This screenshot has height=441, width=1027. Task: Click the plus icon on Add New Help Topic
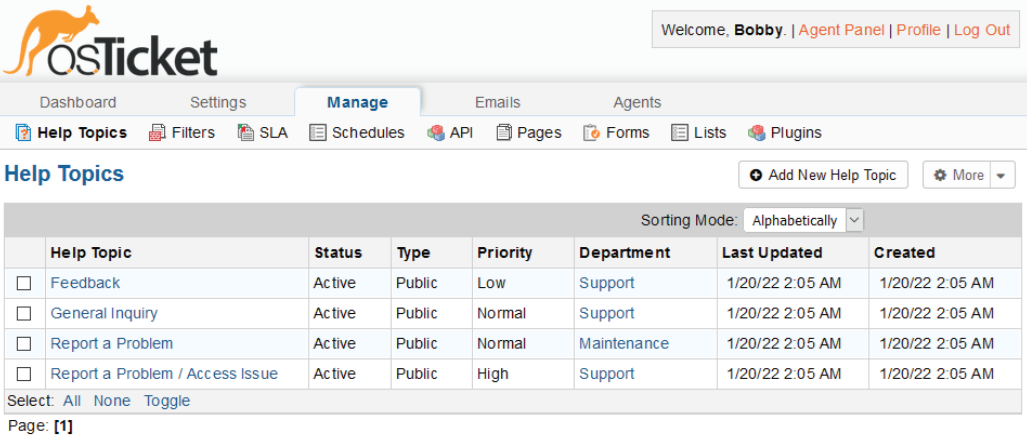pos(756,175)
